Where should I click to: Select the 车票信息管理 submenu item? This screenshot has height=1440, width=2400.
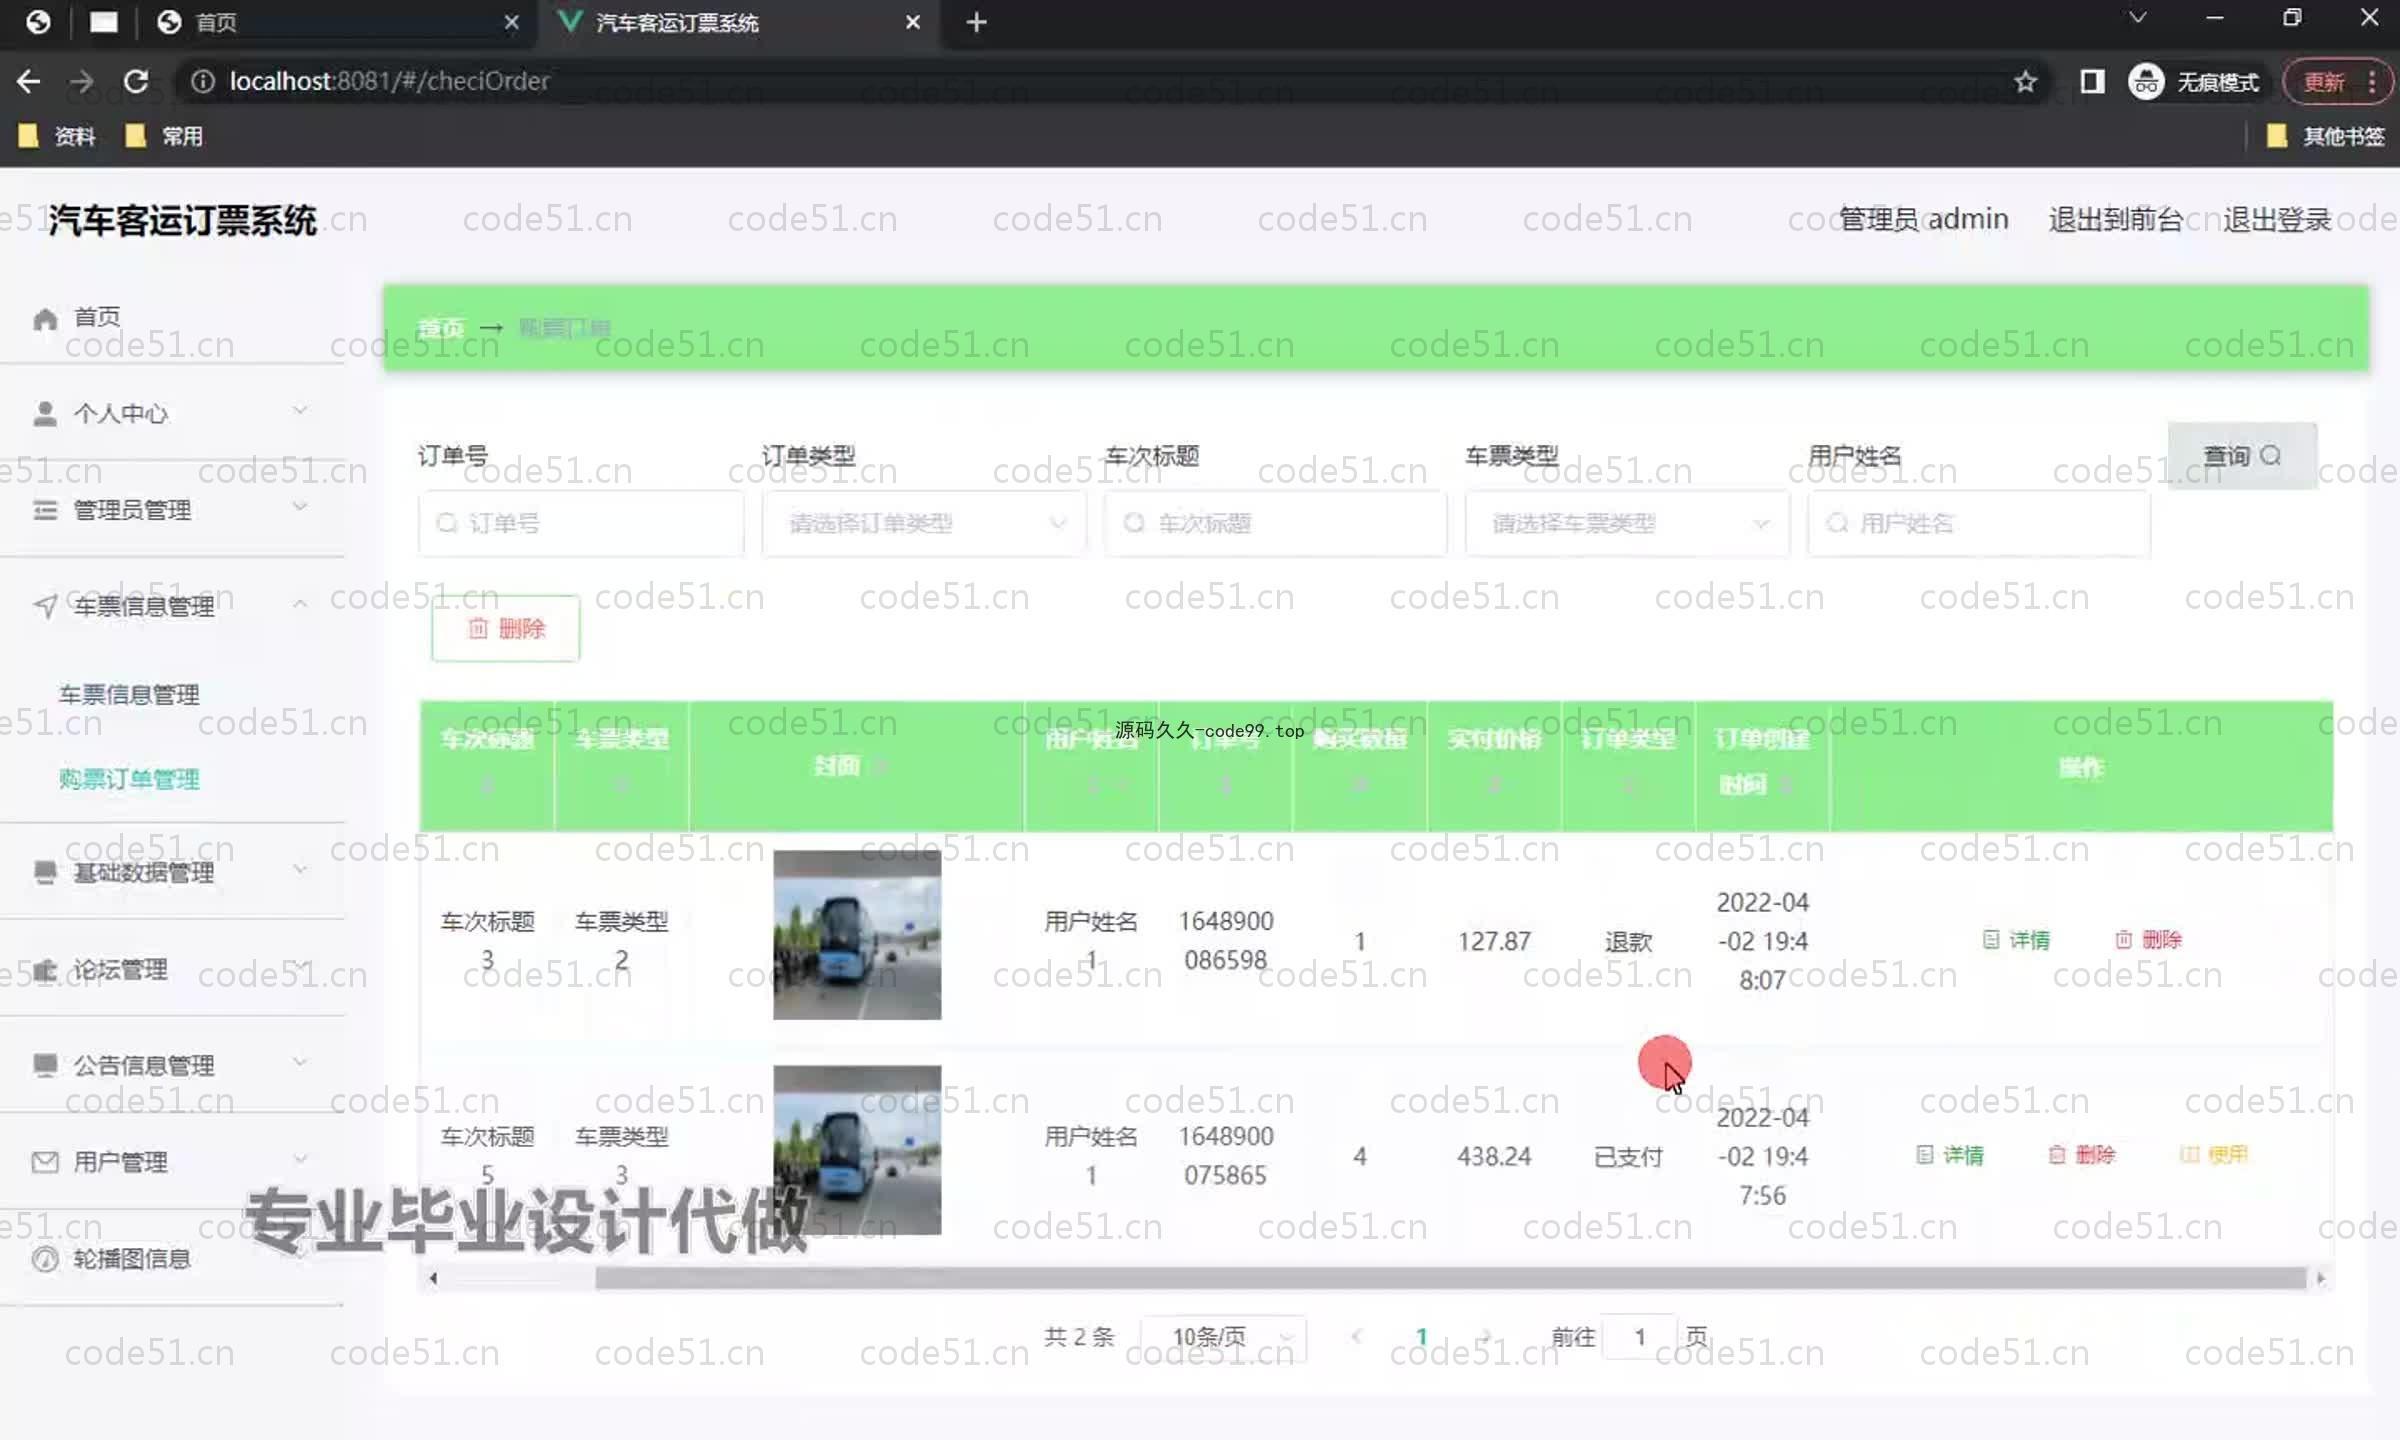pos(129,695)
